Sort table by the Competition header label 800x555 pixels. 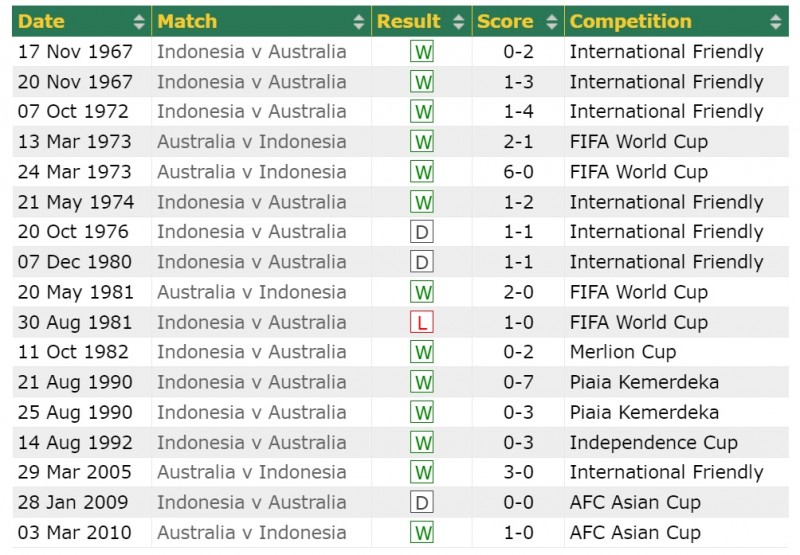630,21
